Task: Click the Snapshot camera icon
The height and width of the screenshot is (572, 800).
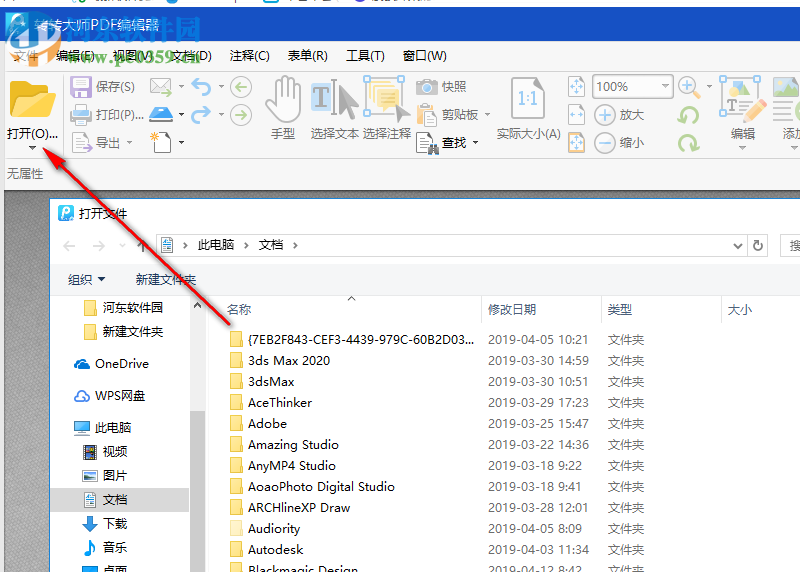Action: point(427,87)
